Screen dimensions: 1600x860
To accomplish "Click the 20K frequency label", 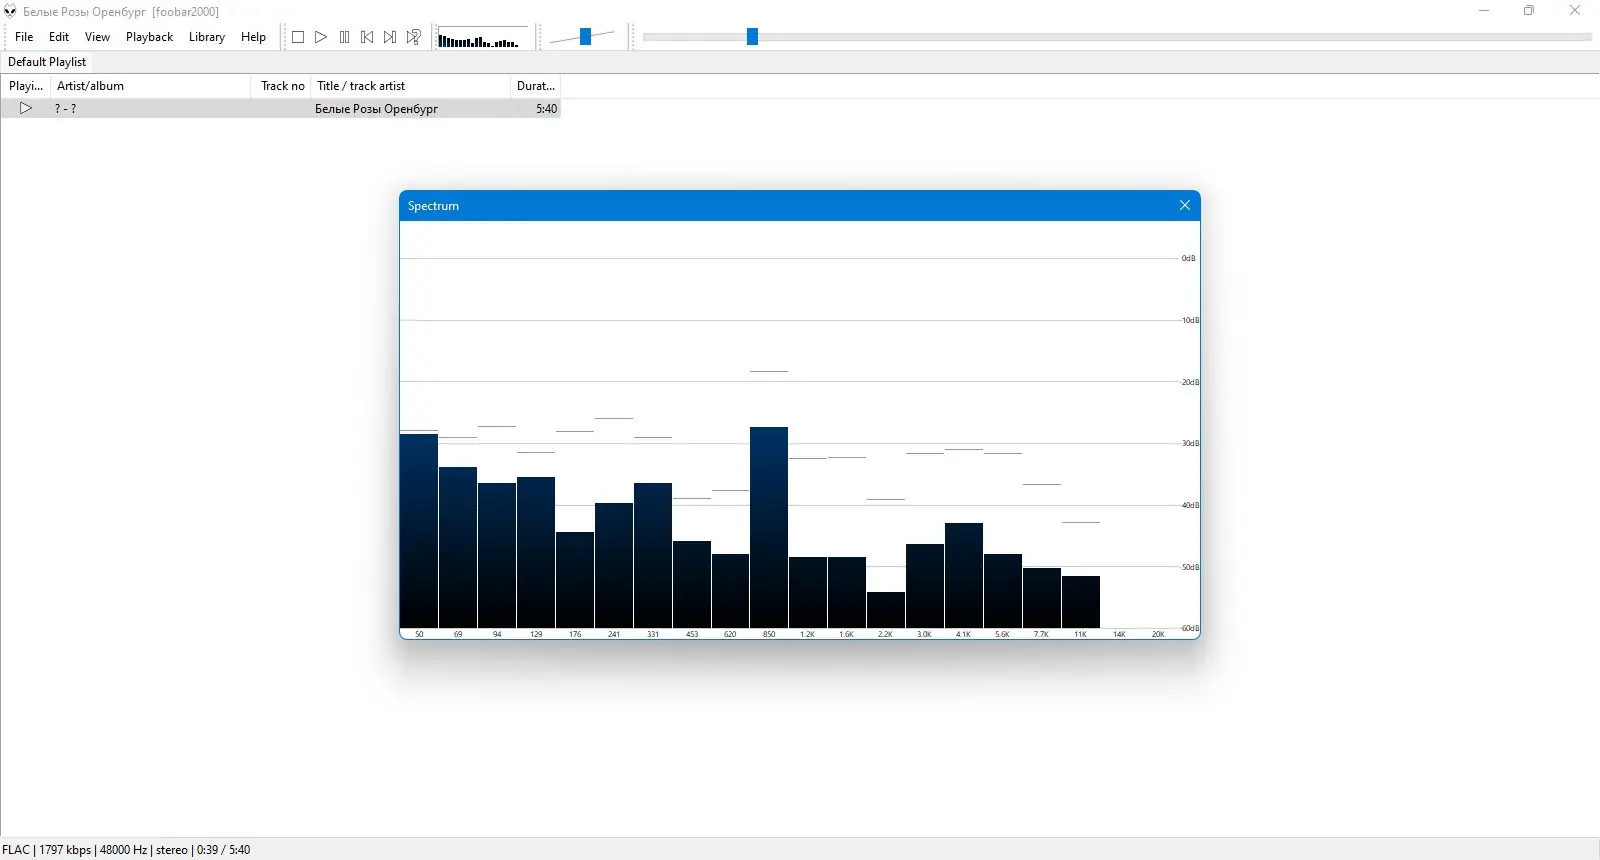I will click(x=1158, y=634).
